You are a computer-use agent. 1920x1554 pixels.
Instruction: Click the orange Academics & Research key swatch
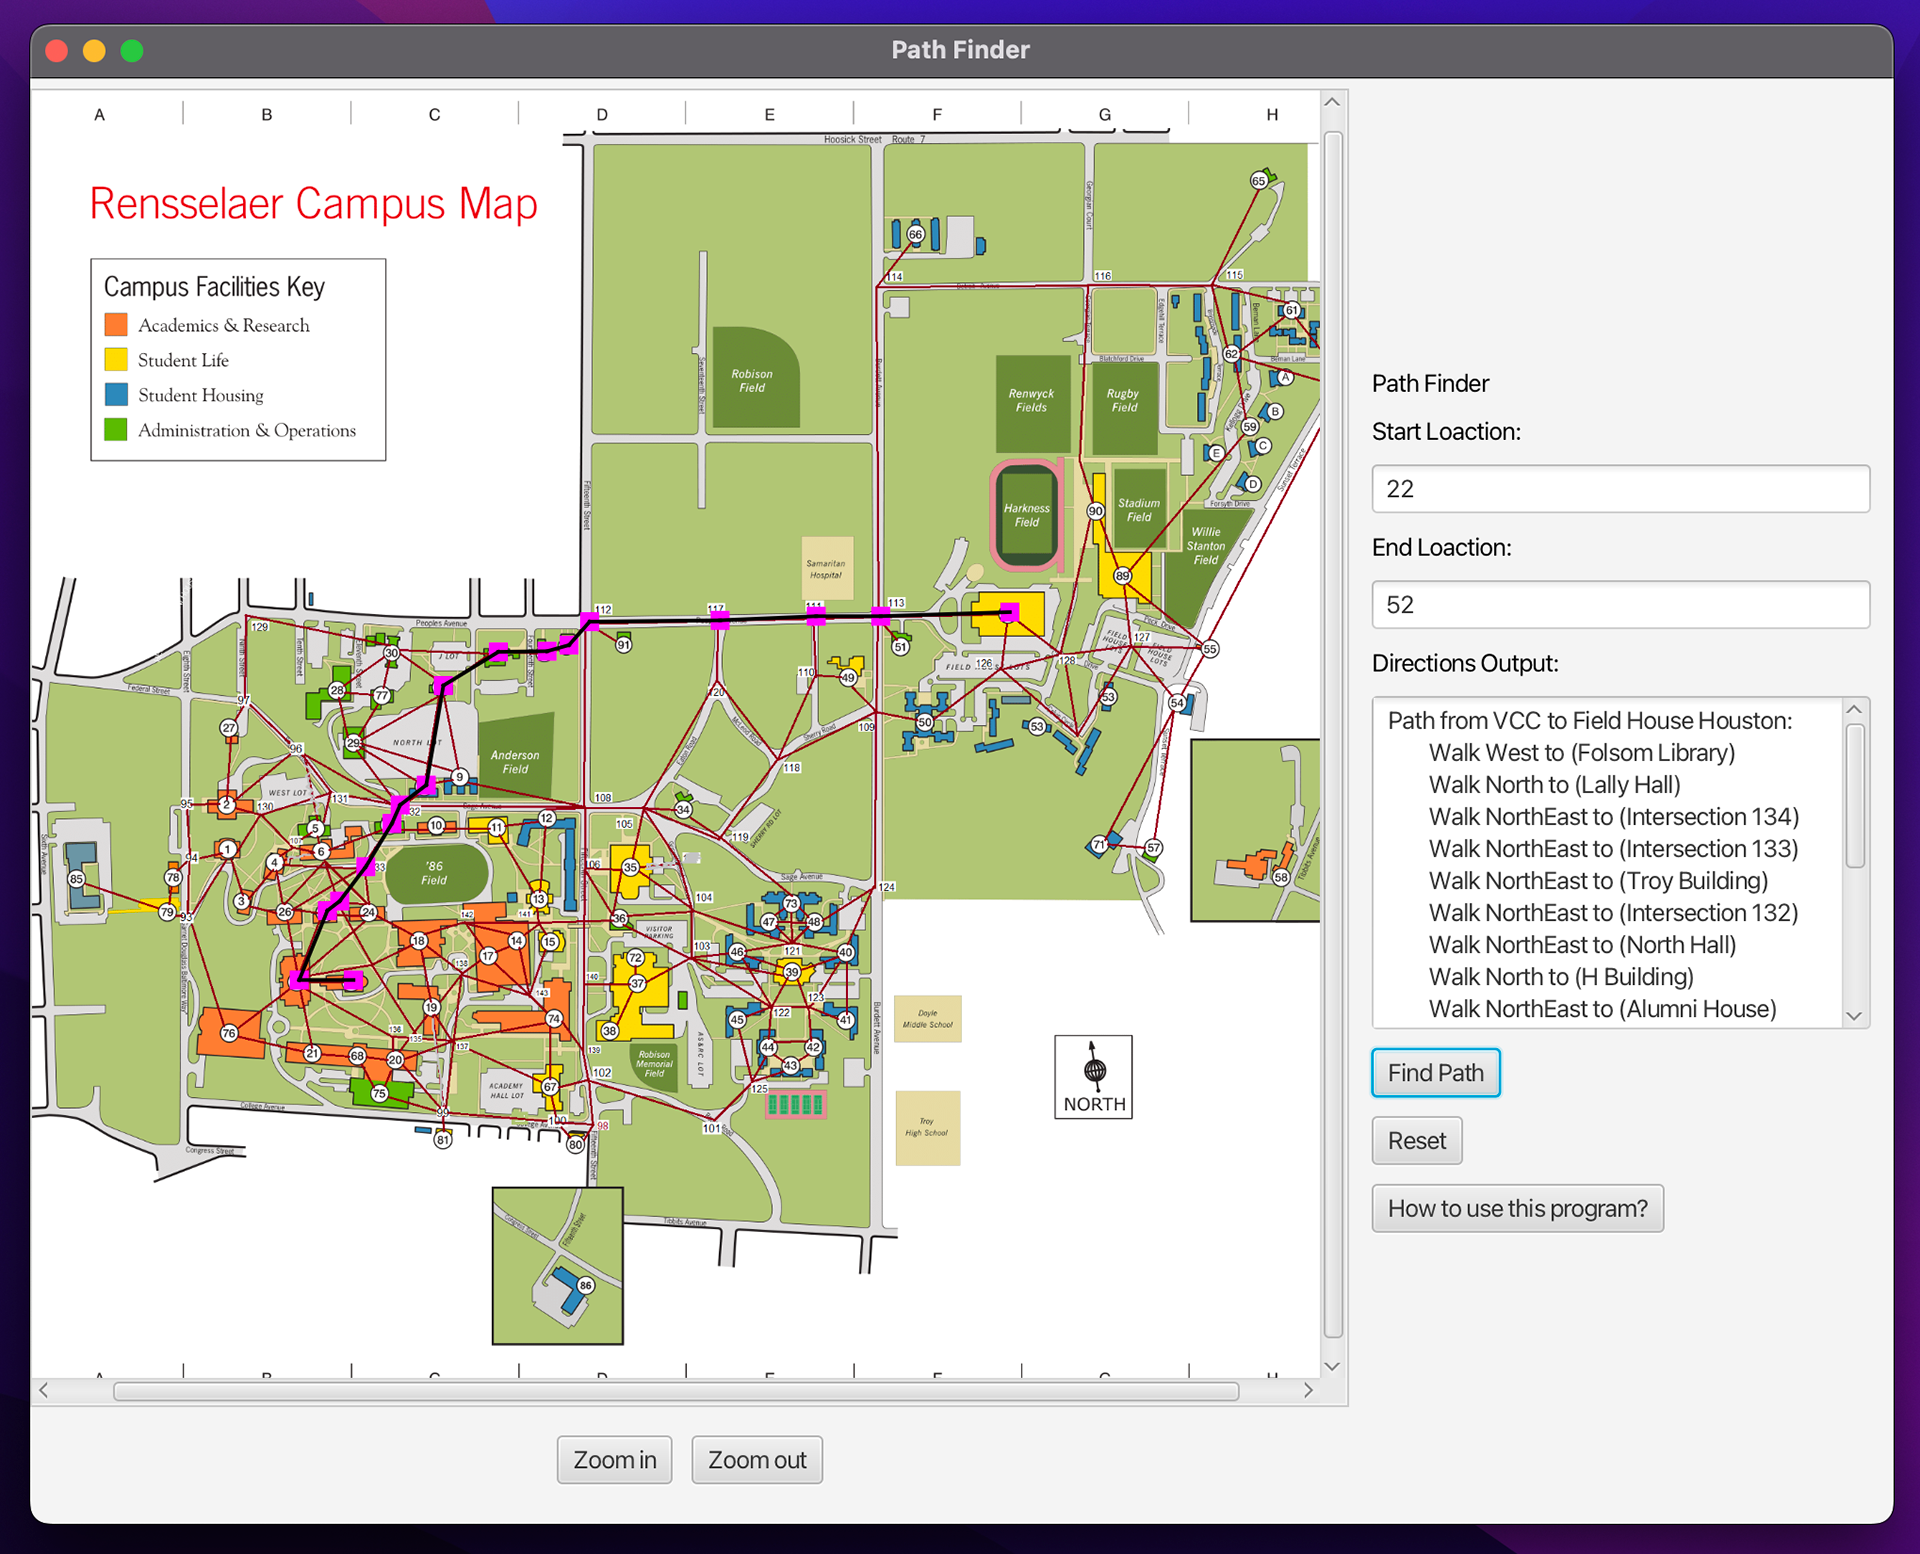point(116,325)
